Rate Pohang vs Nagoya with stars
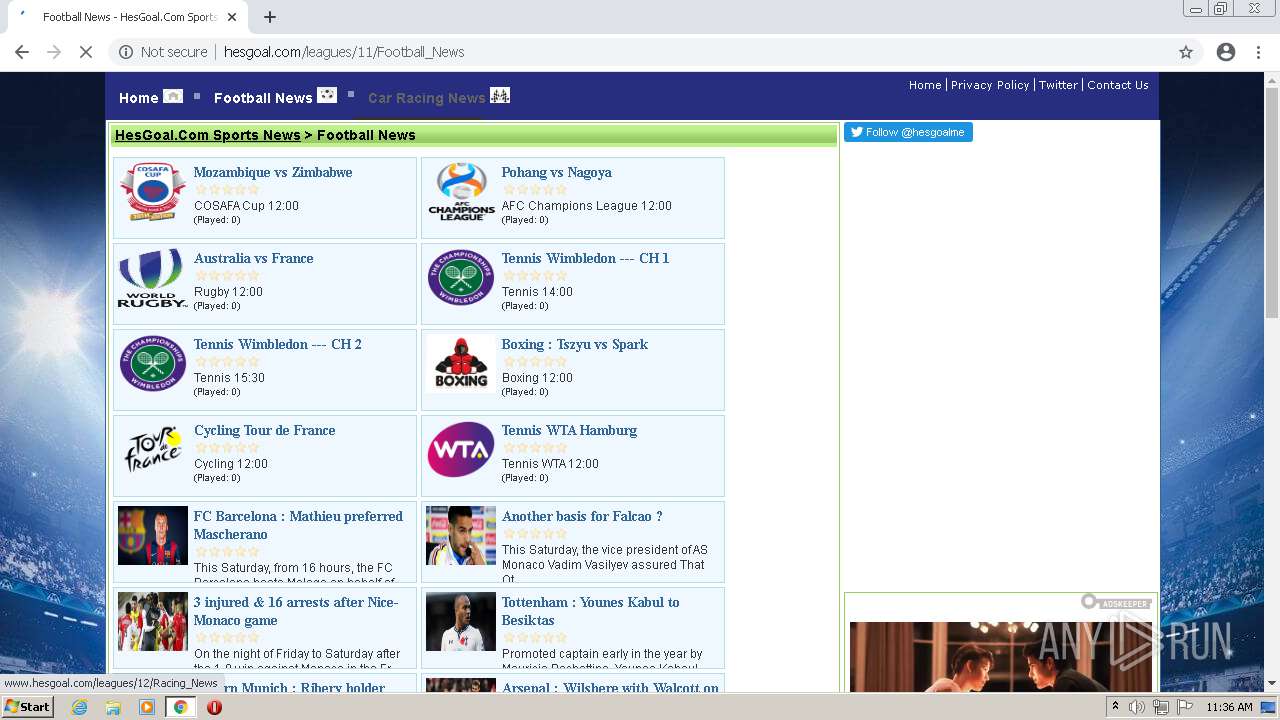 point(535,189)
